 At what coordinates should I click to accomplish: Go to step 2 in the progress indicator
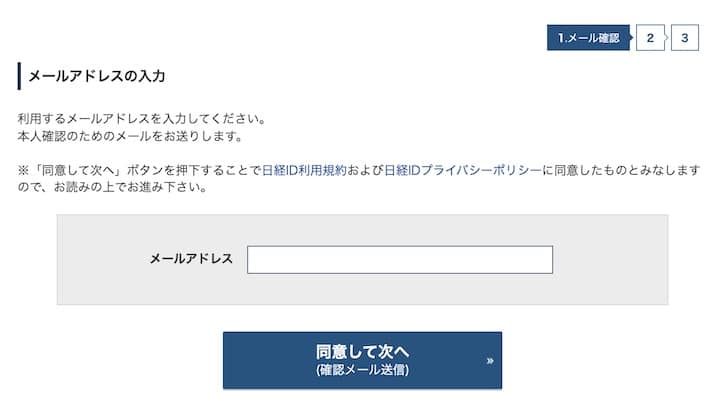(650, 38)
